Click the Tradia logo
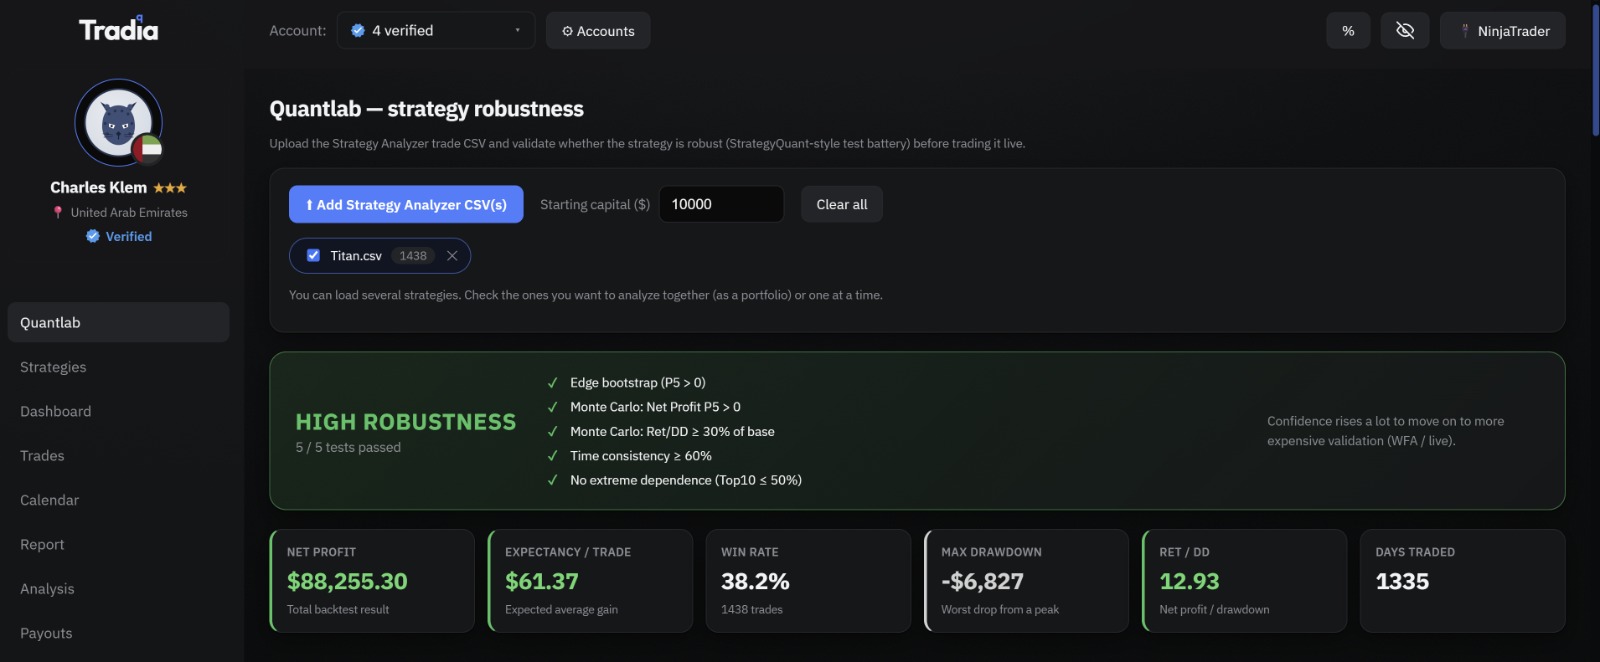 coord(118,29)
